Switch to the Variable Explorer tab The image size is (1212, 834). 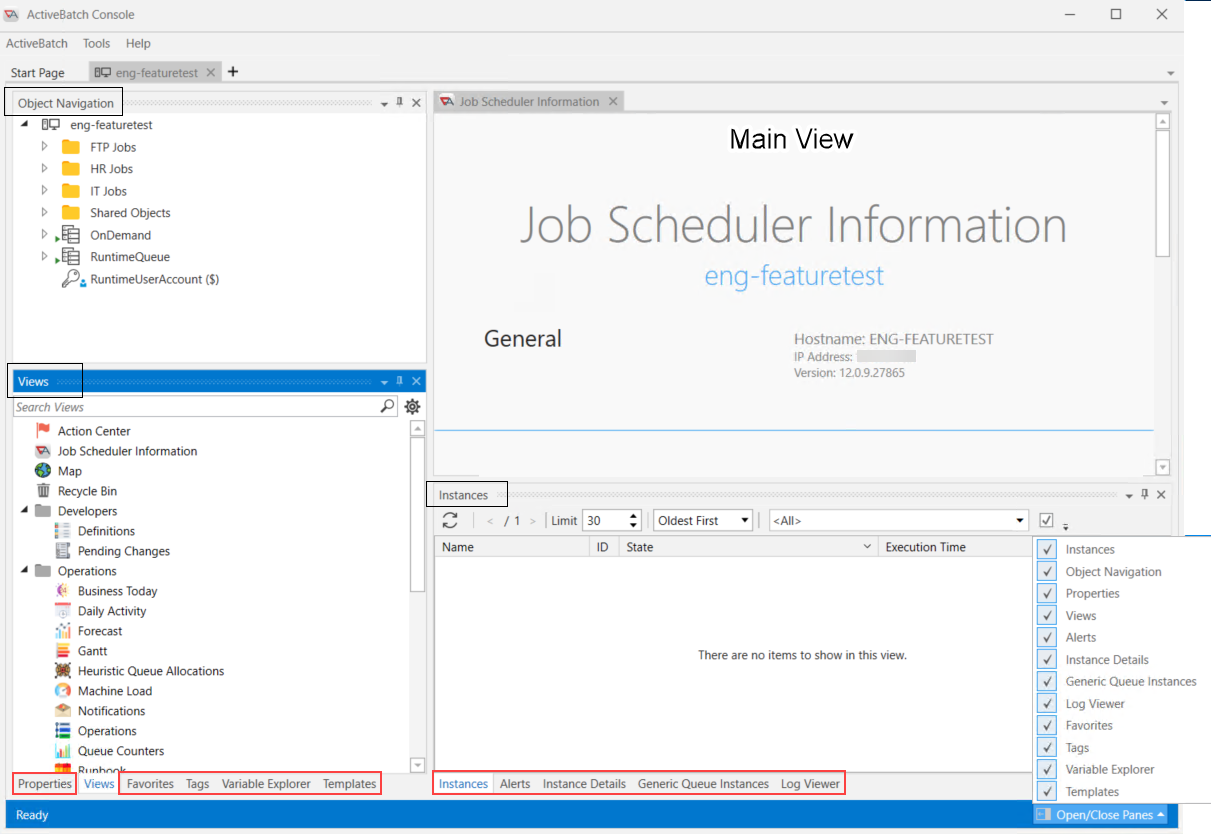click(x=266, y=784)
